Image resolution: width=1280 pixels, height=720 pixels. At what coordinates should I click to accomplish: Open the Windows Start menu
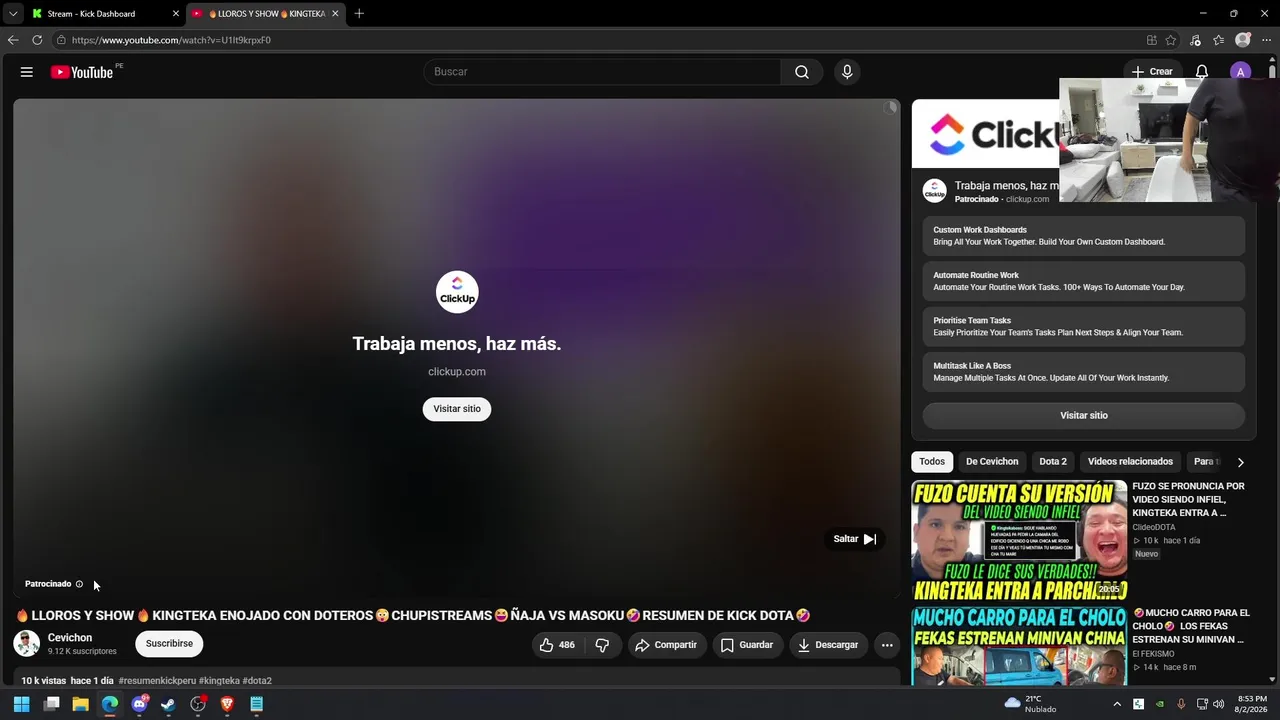[22, 704]
